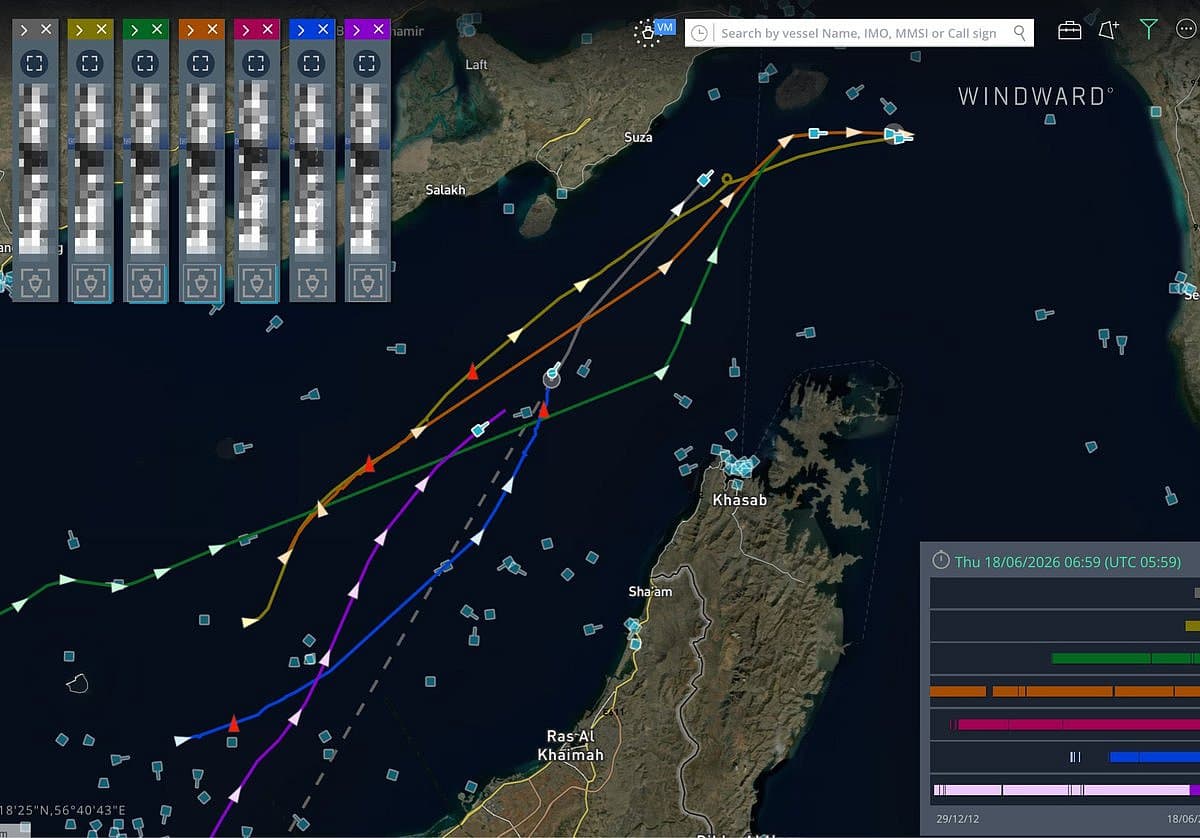Expand the green vessel card chevron
Image resolution: width=1200 pixels, height=838 pixels.
click(x=134, y=30)
